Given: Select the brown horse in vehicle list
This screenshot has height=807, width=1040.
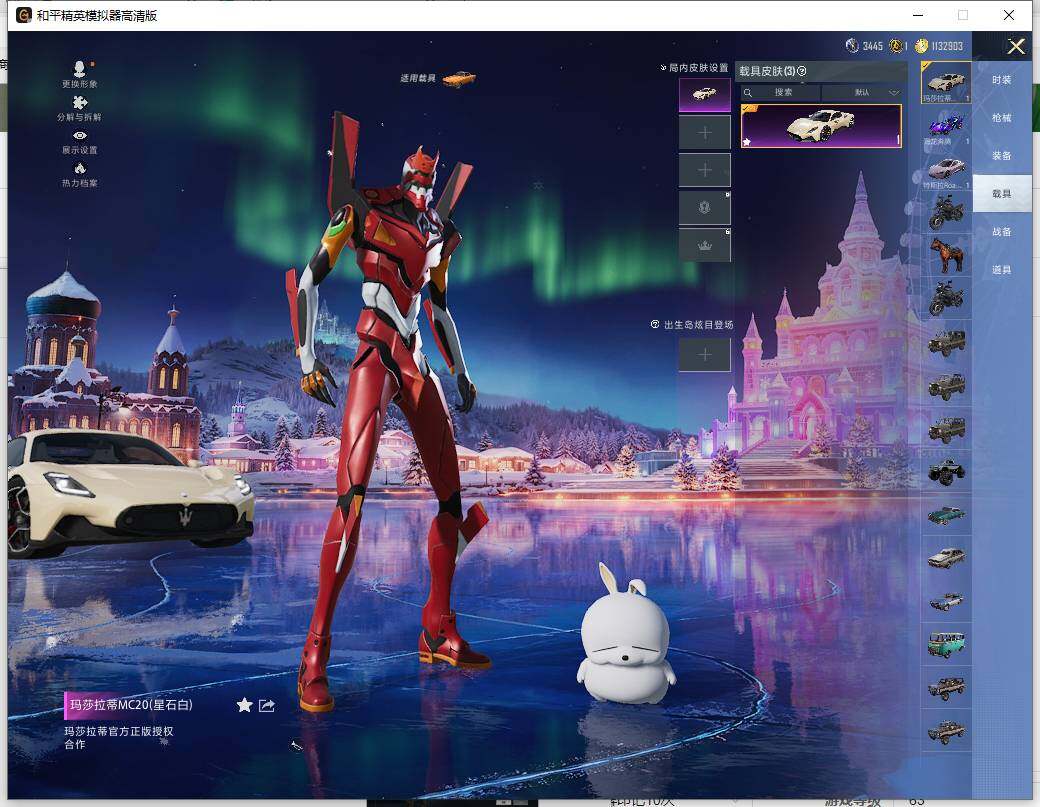Looking at the screenshot, I should pos(946,255).
